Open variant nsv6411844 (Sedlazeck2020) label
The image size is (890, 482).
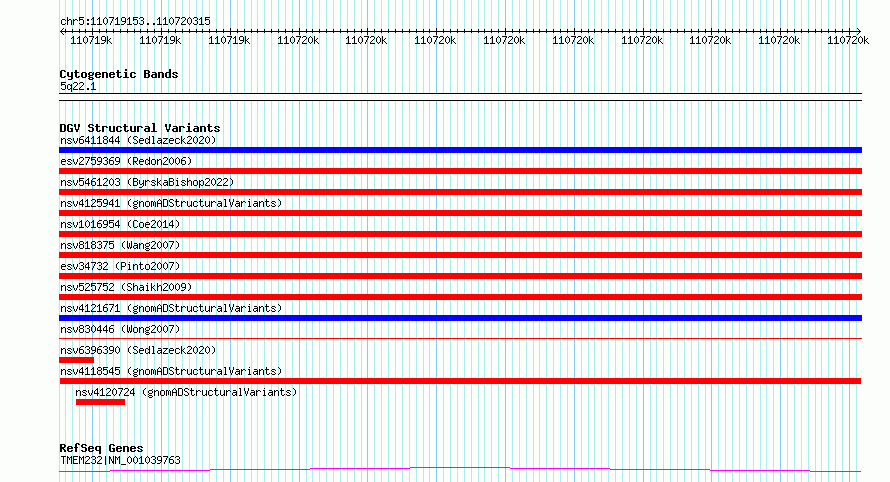click(138, 140)
